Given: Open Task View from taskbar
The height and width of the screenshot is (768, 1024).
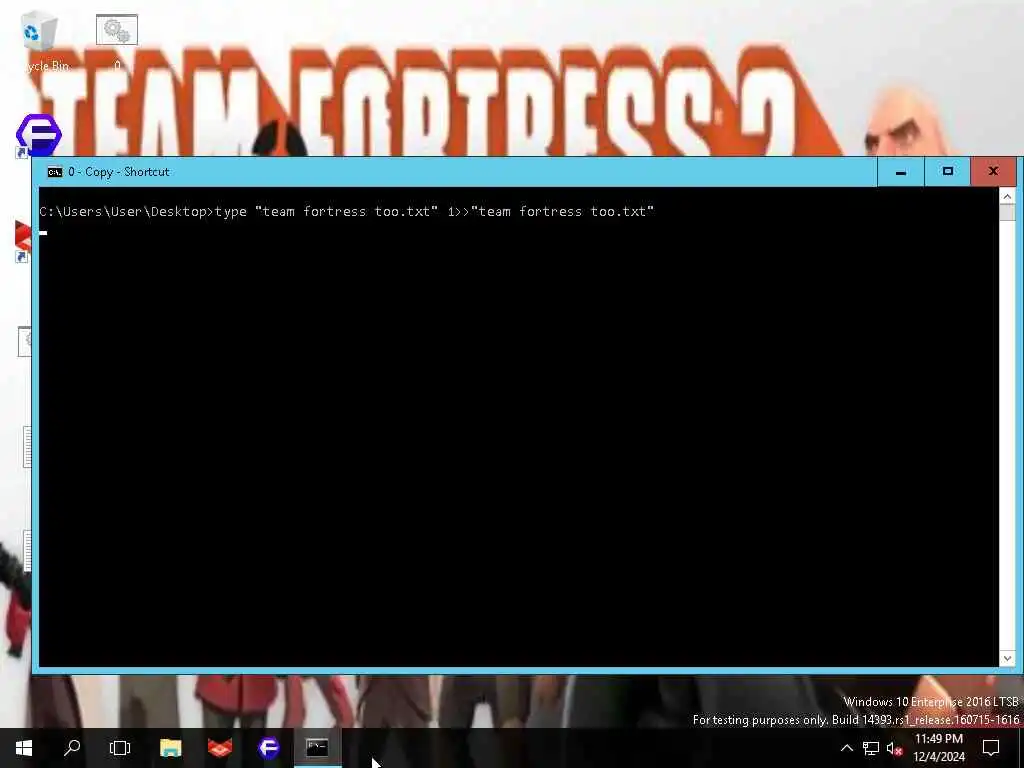Looking at the screenshot, I should pyautogui.click(x=120, y=748).
